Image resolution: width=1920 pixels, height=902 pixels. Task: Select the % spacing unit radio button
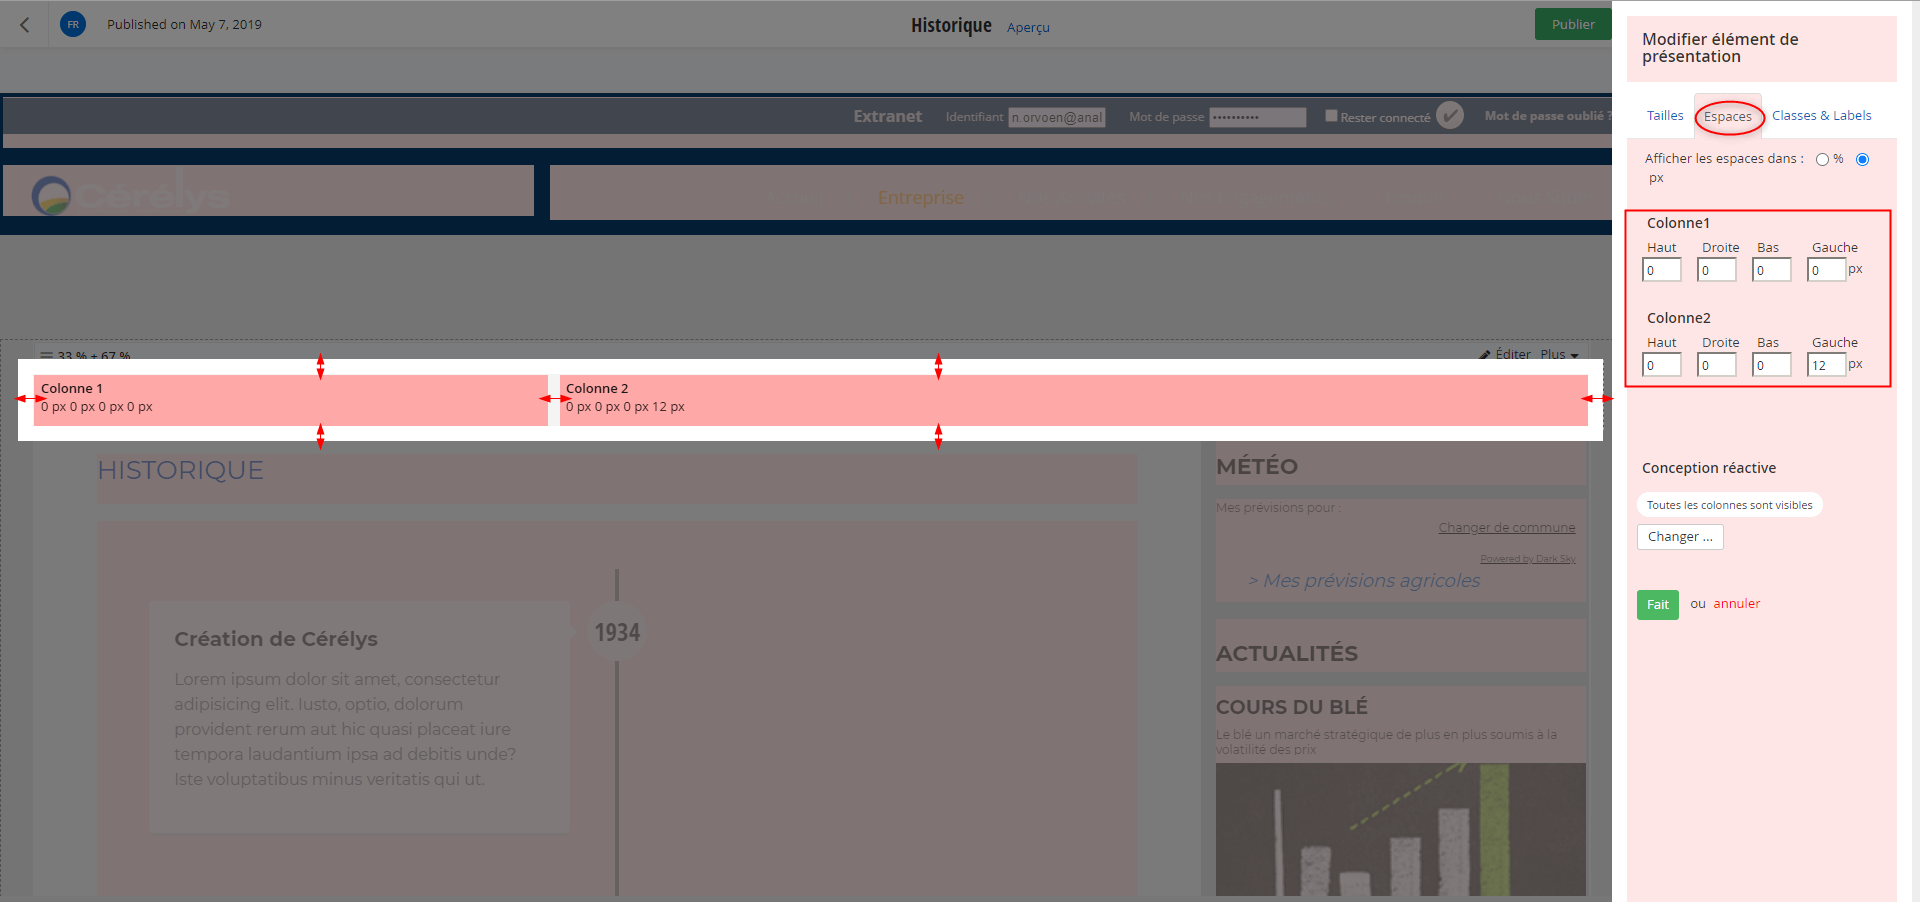point(1822,160)
